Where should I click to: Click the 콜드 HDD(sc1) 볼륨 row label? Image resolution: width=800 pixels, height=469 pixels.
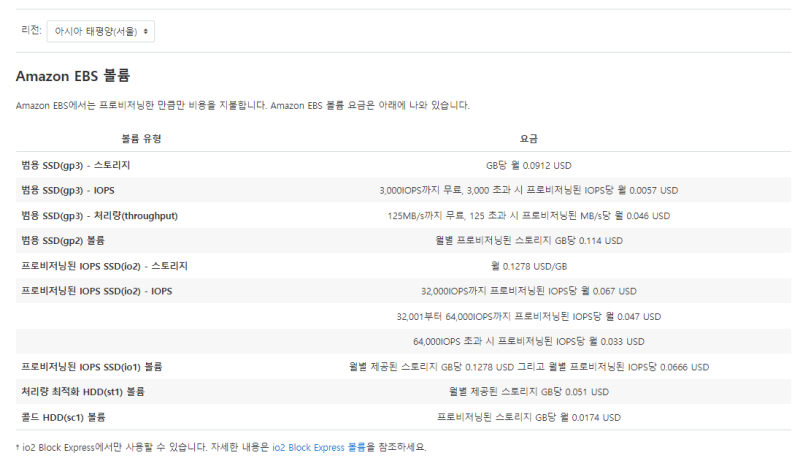pyautogui.click(x=63, y=417)
